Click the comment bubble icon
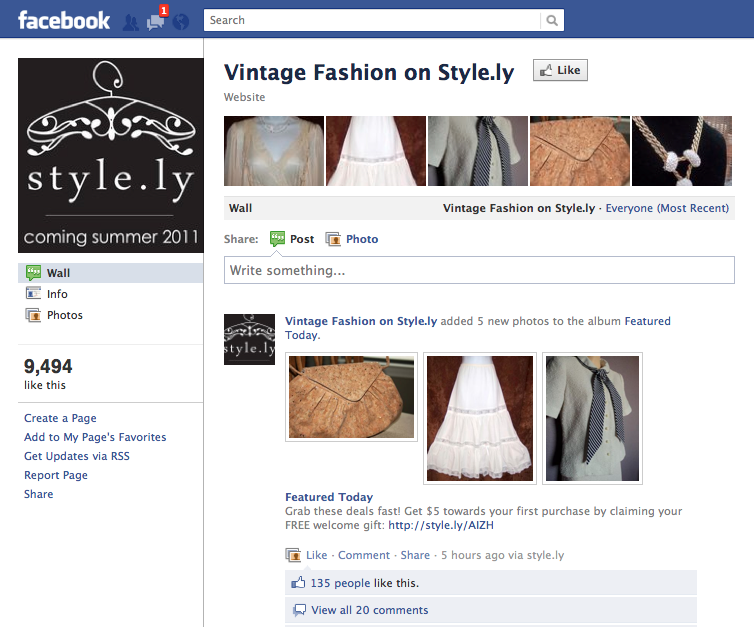This screenshot has width=754, height=627. point(299,610)
